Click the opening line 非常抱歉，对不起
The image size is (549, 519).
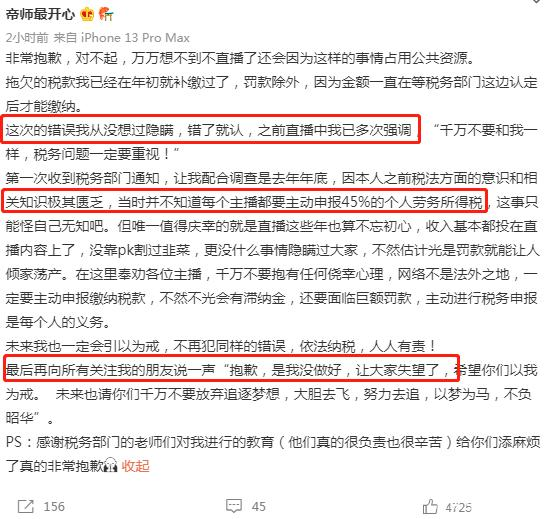239,58
